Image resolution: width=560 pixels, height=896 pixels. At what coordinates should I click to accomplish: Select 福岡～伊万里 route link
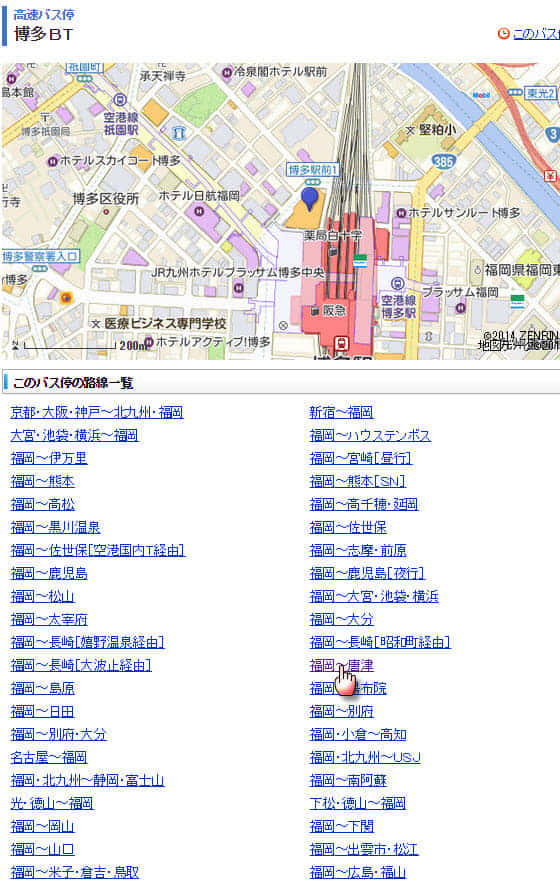pos(49,458)
